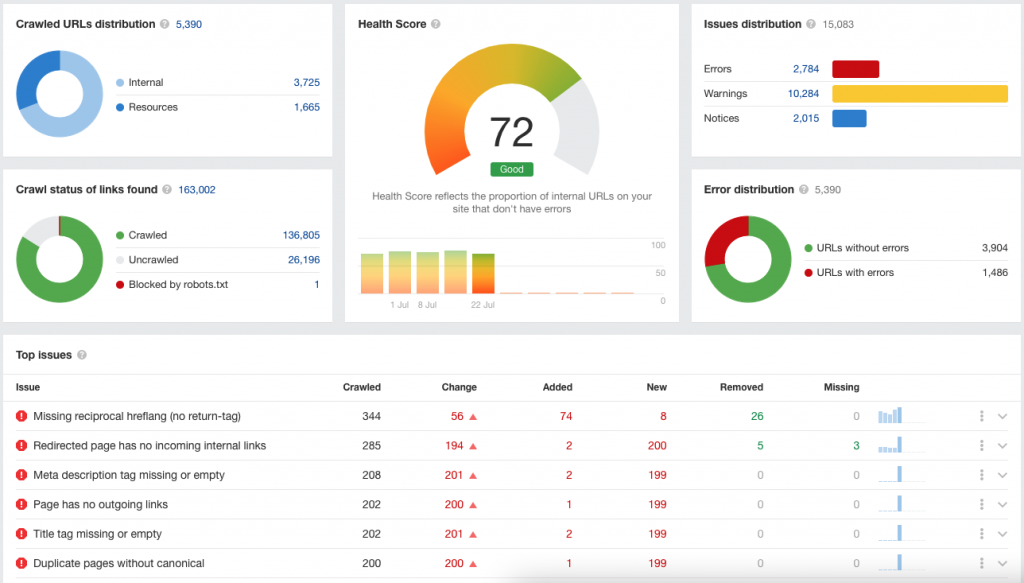1024x583 pixels.
Task: Expand the Missing reciprocal hreflang issue row
Action: click(x=1003, y=417)
